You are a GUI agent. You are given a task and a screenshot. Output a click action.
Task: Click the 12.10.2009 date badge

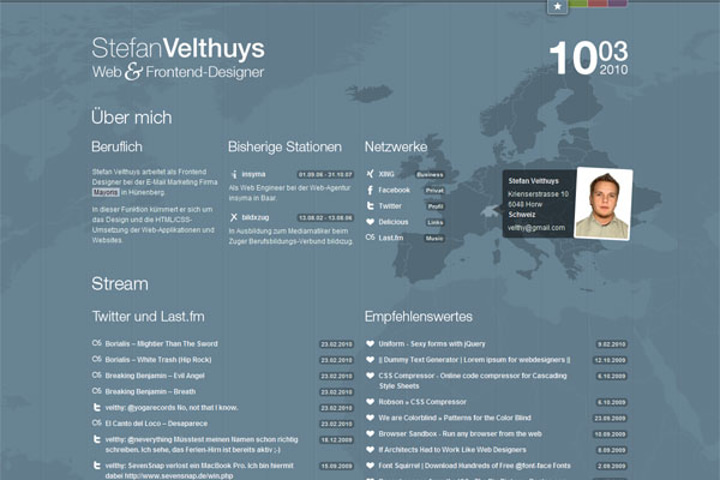click(x=610, y=360)
